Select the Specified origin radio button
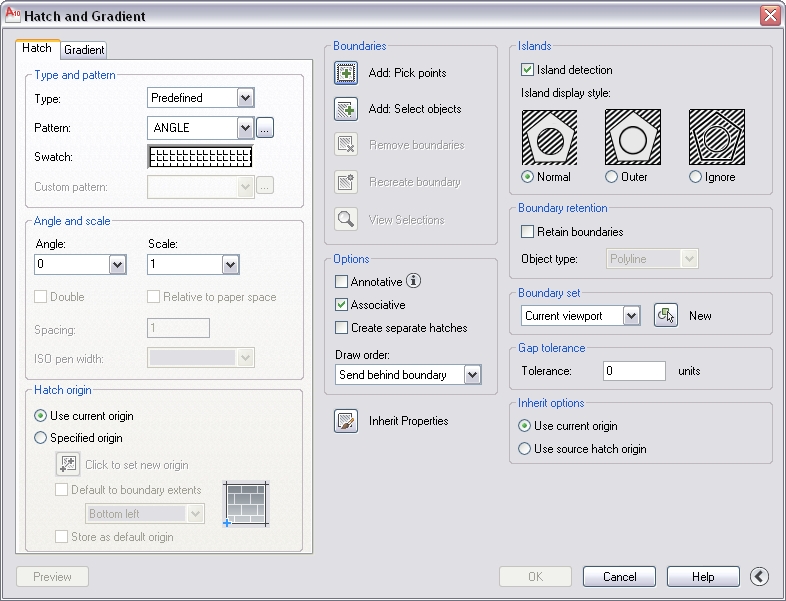 click(x=41, y=438)
